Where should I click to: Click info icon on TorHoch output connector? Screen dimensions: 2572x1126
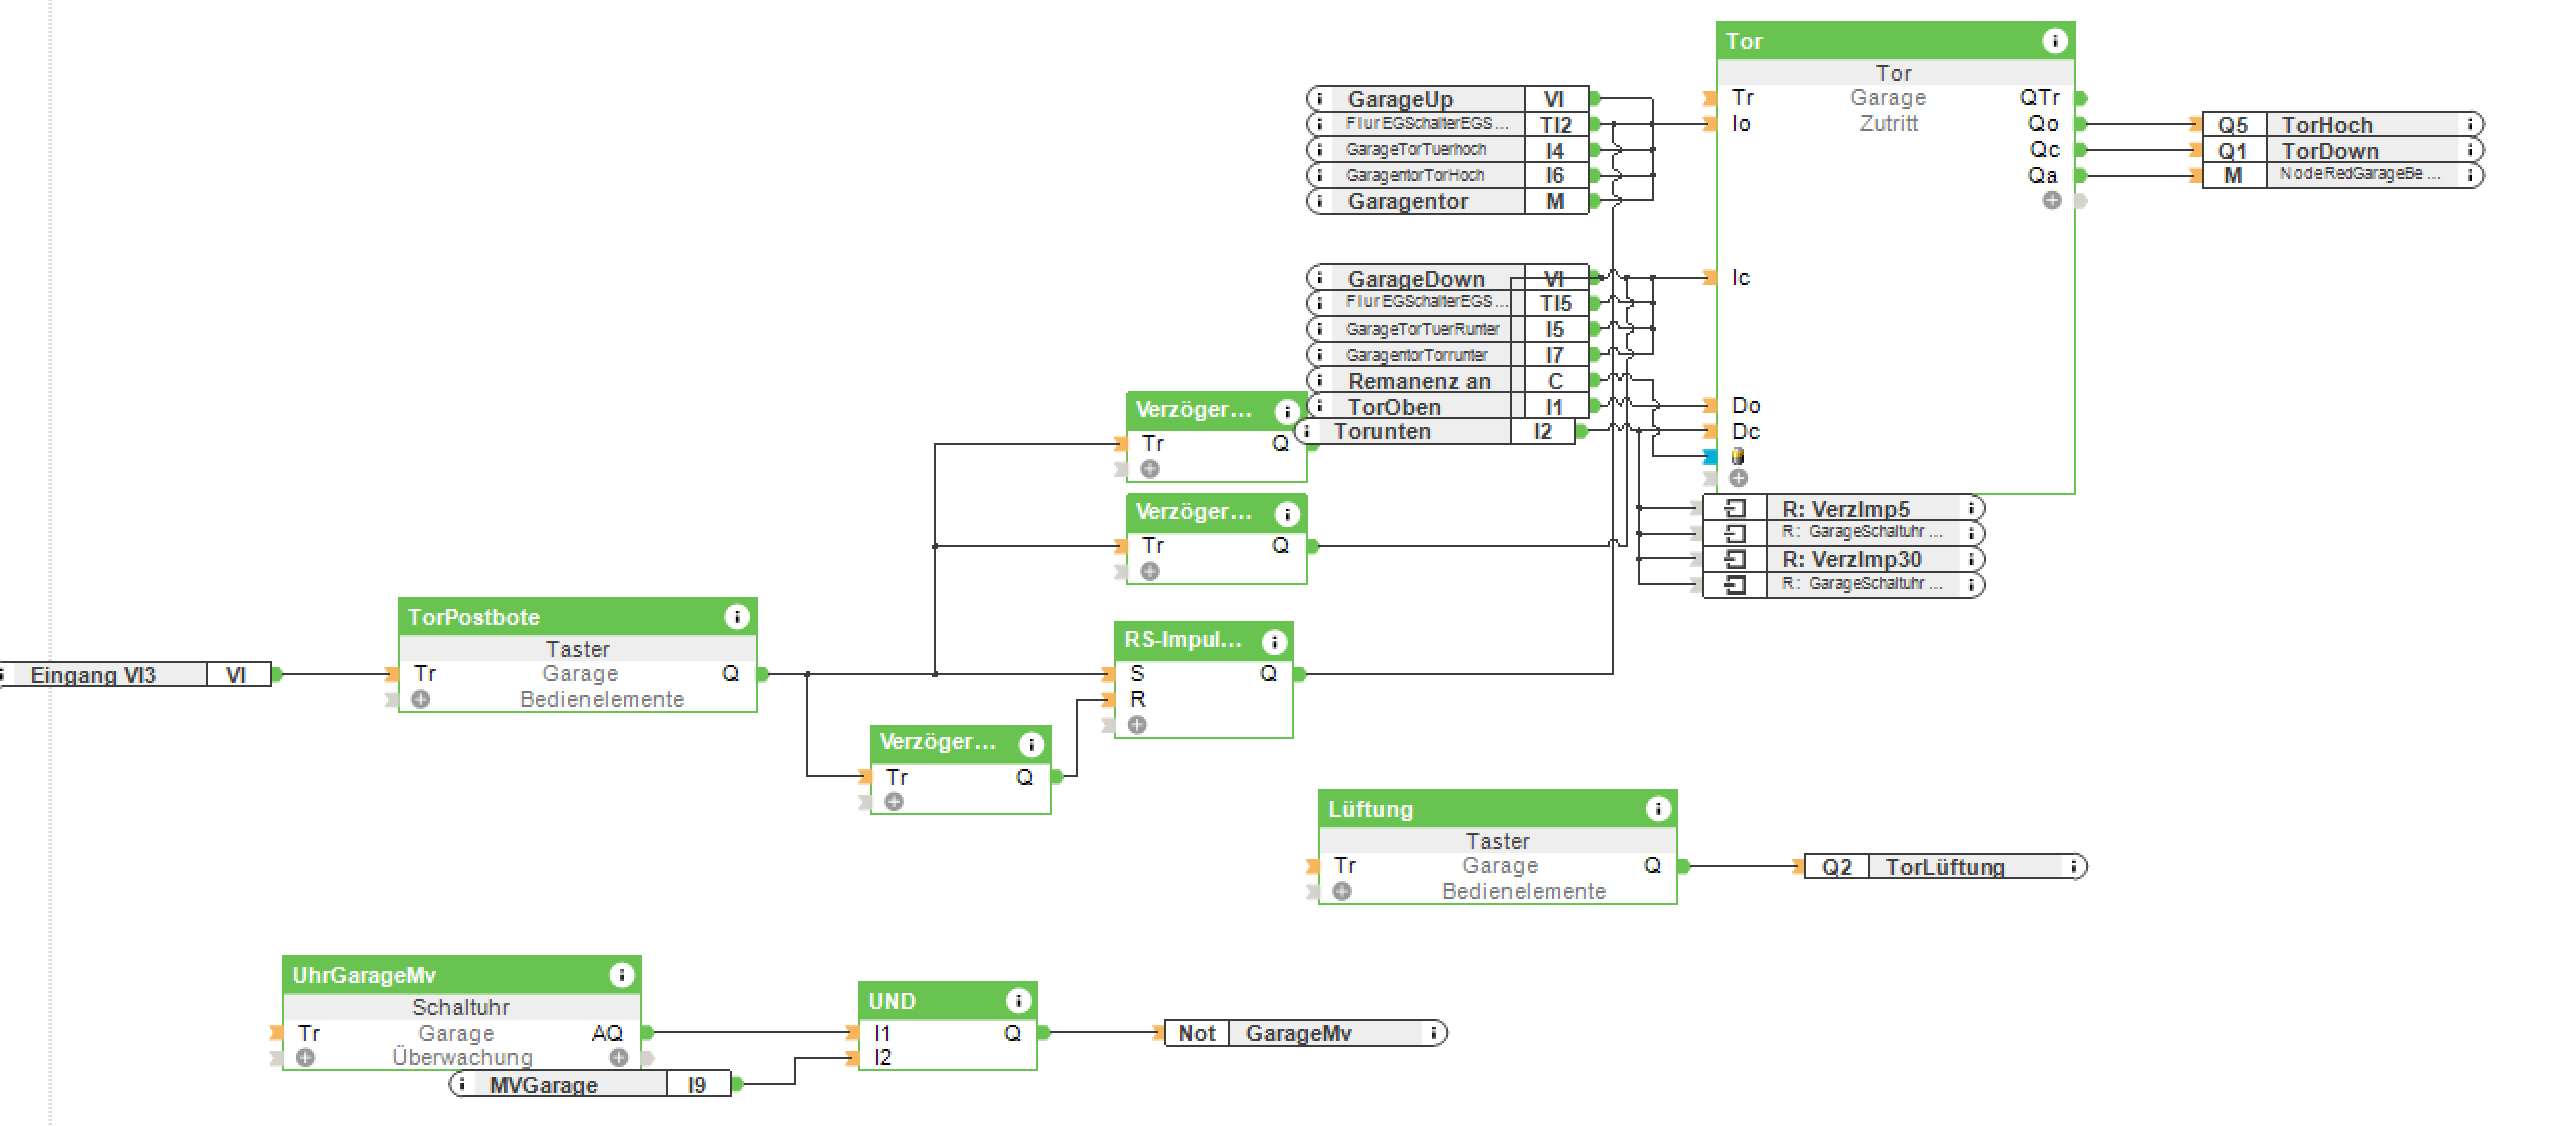(x=2470, y=124)
